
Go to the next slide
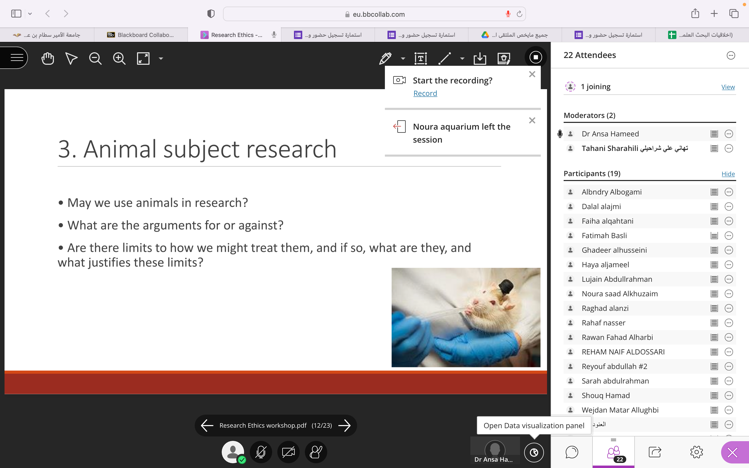345,426
